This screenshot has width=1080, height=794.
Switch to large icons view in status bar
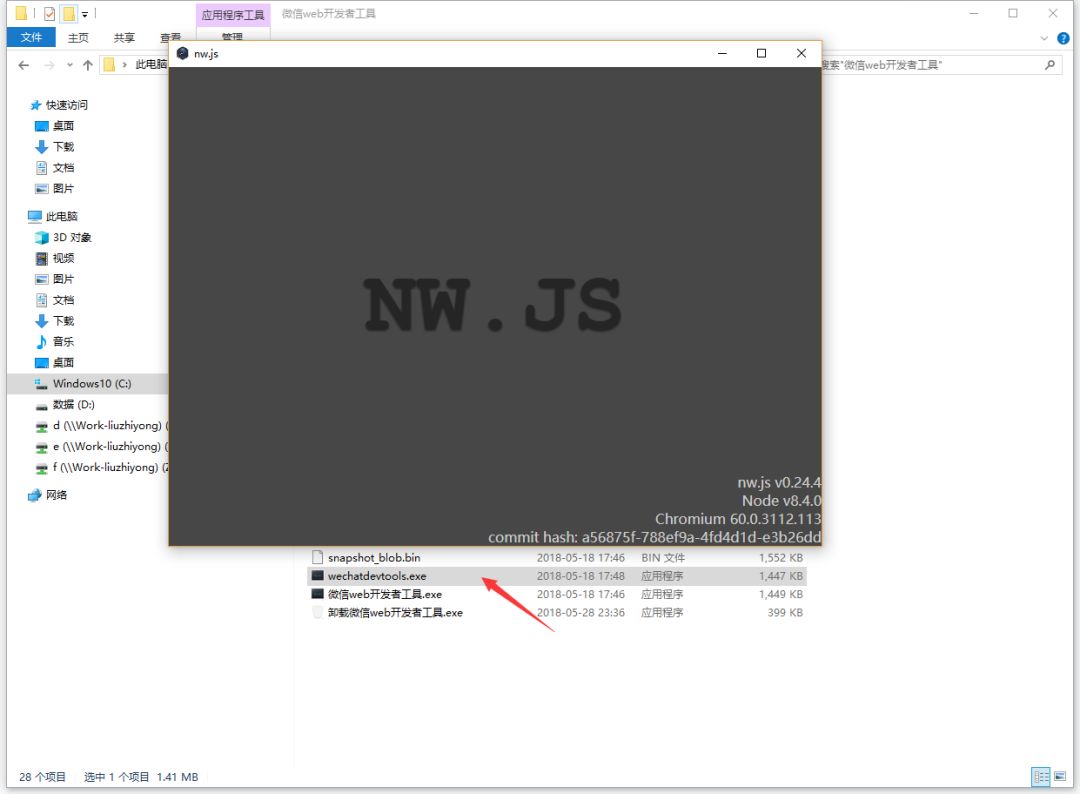click(1060, 777)
